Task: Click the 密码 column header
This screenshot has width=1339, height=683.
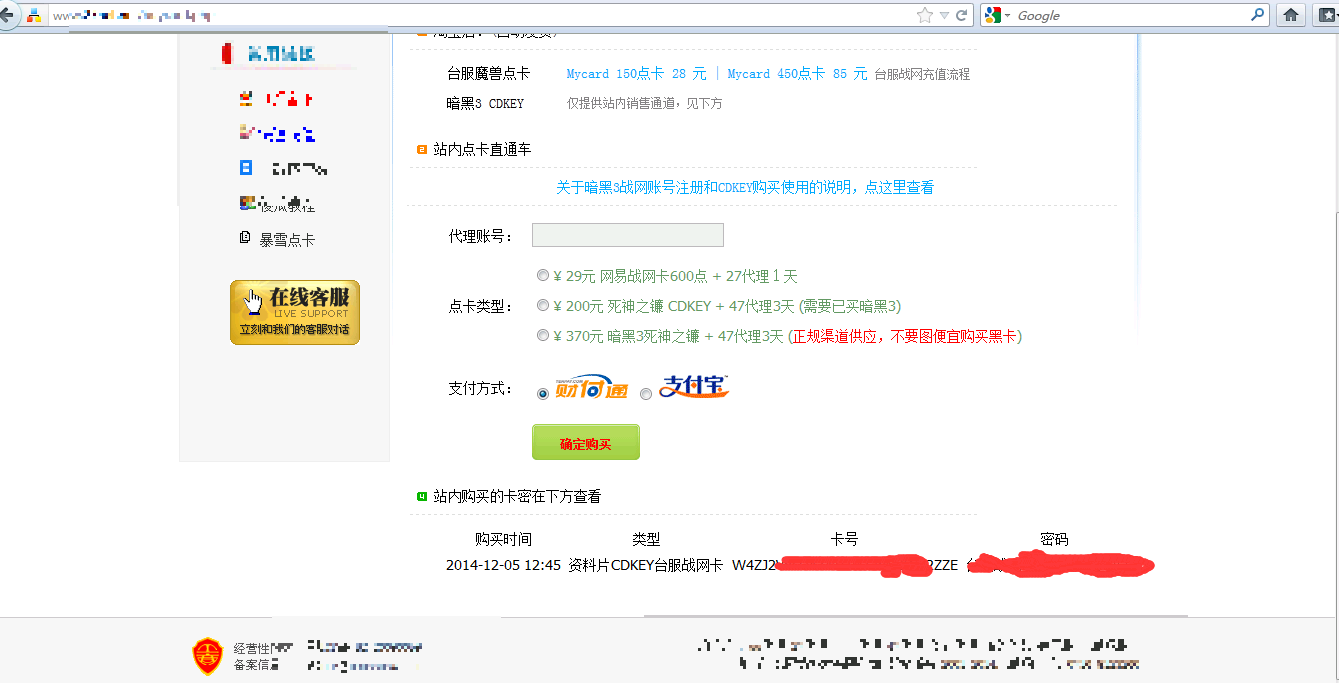Action: tap(1054, 540)
